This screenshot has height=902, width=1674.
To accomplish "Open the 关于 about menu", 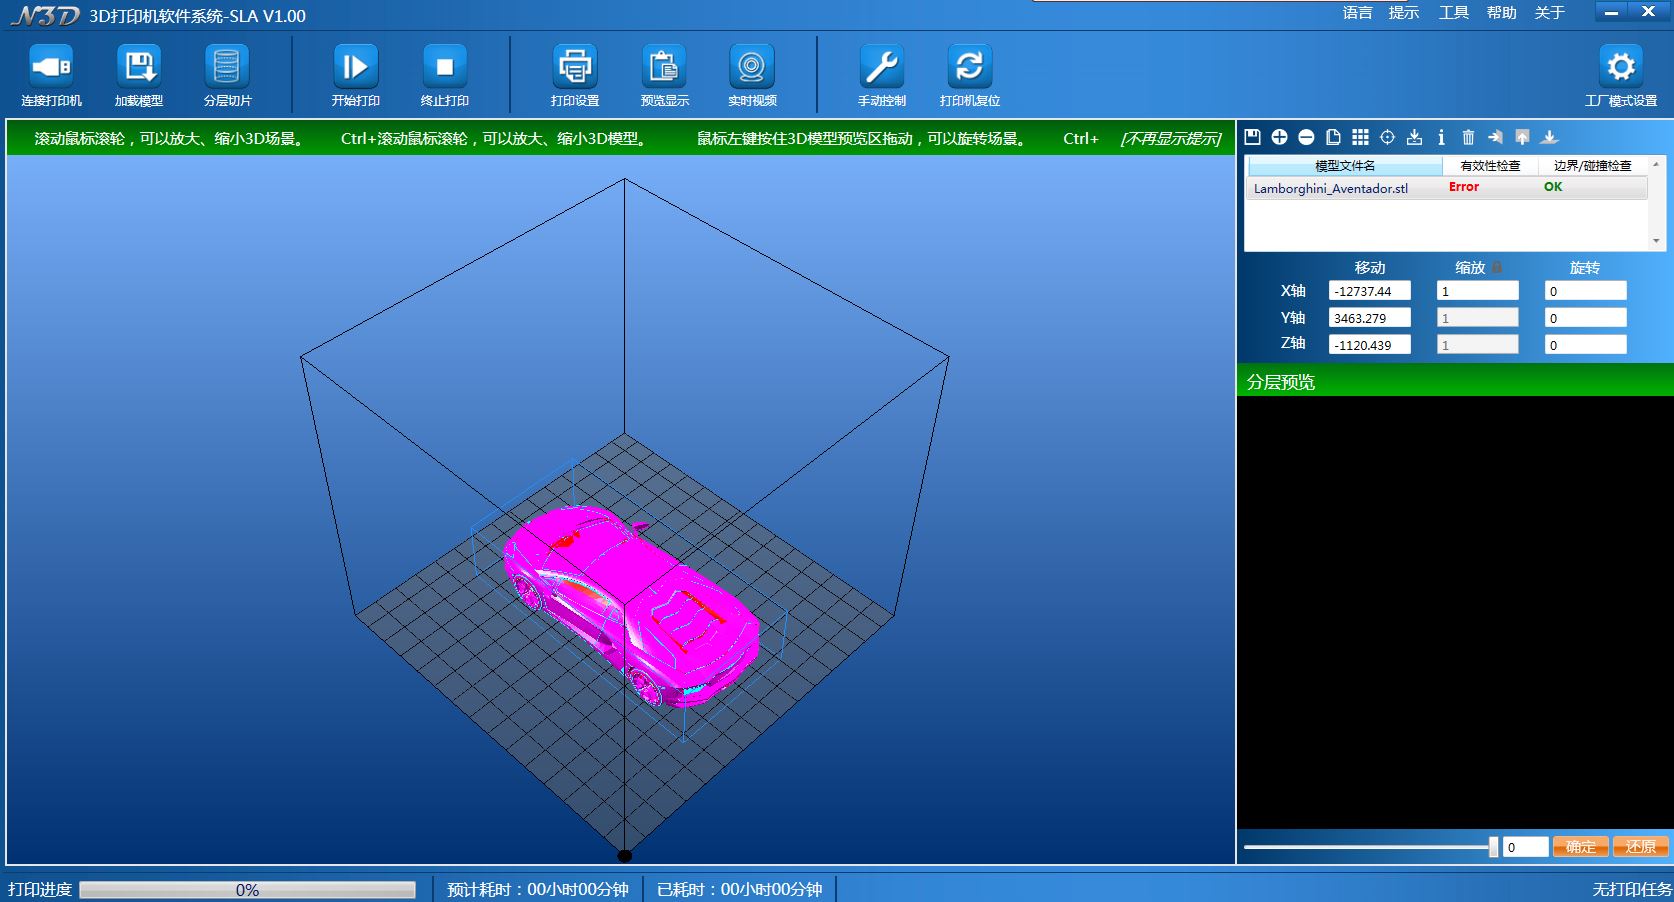I will [x=1549, y=13].
